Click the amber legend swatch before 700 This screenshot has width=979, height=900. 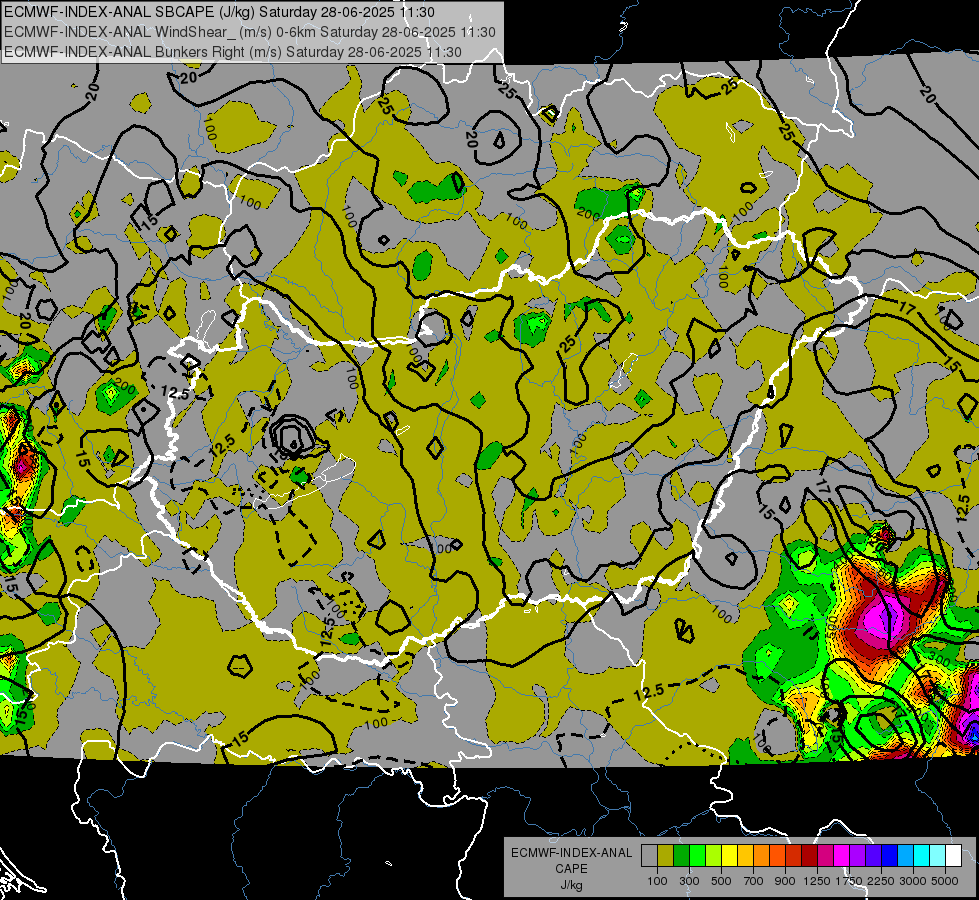click(x=745, y=855)
